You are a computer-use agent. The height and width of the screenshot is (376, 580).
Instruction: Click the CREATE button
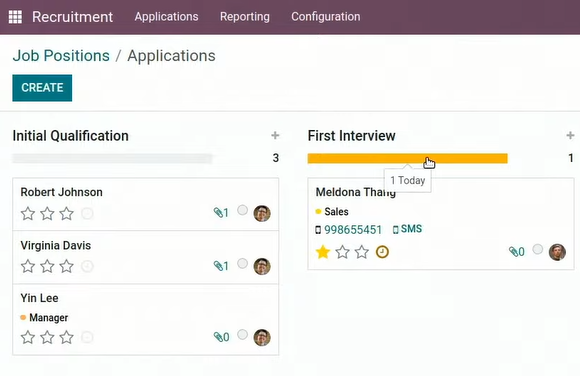(x=42, y=88)
